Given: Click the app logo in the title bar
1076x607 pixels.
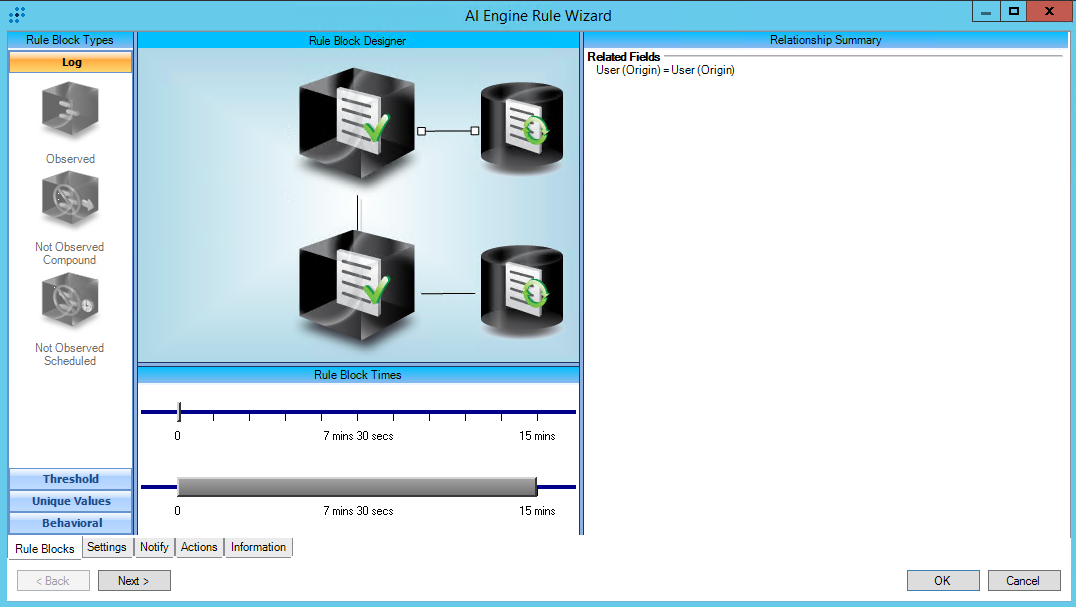Looking at the screenshot, I should [17, 15].
